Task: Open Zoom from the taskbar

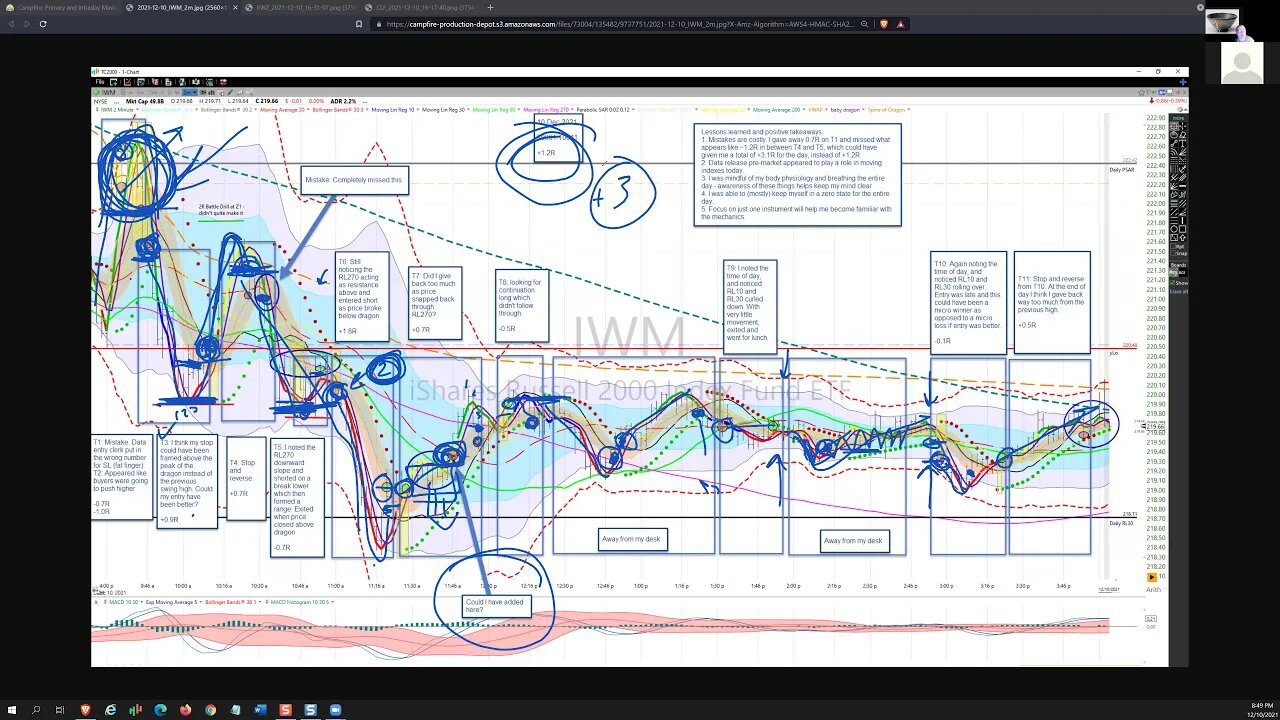Action: tap(335, 709)
